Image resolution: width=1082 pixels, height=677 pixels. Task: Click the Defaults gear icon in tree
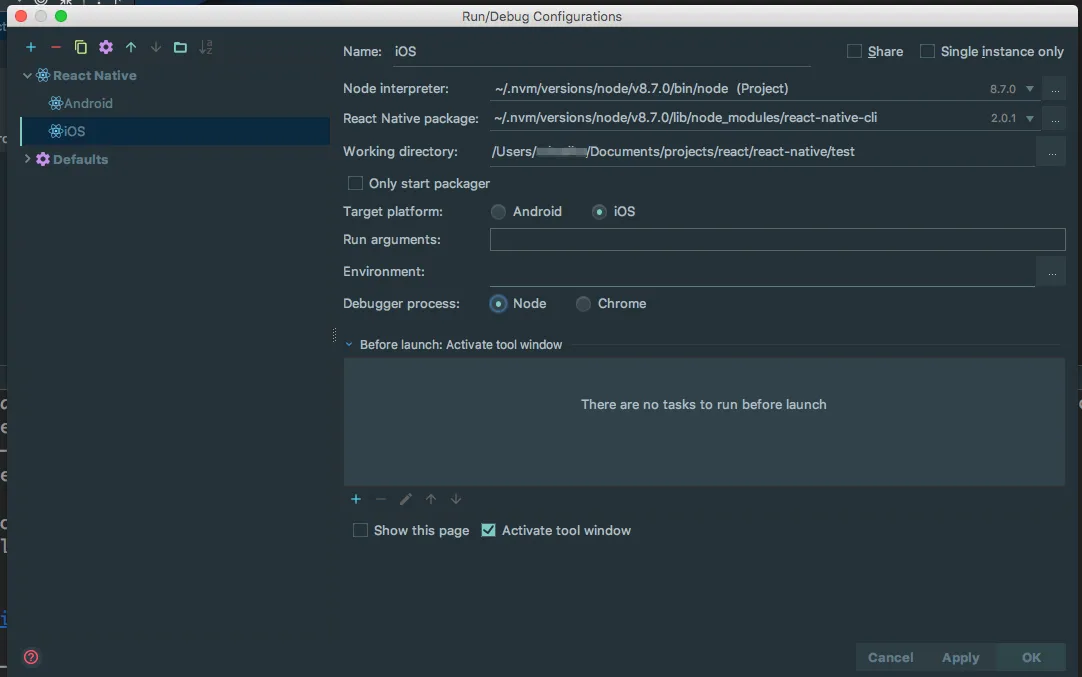(x=43, y=159)
